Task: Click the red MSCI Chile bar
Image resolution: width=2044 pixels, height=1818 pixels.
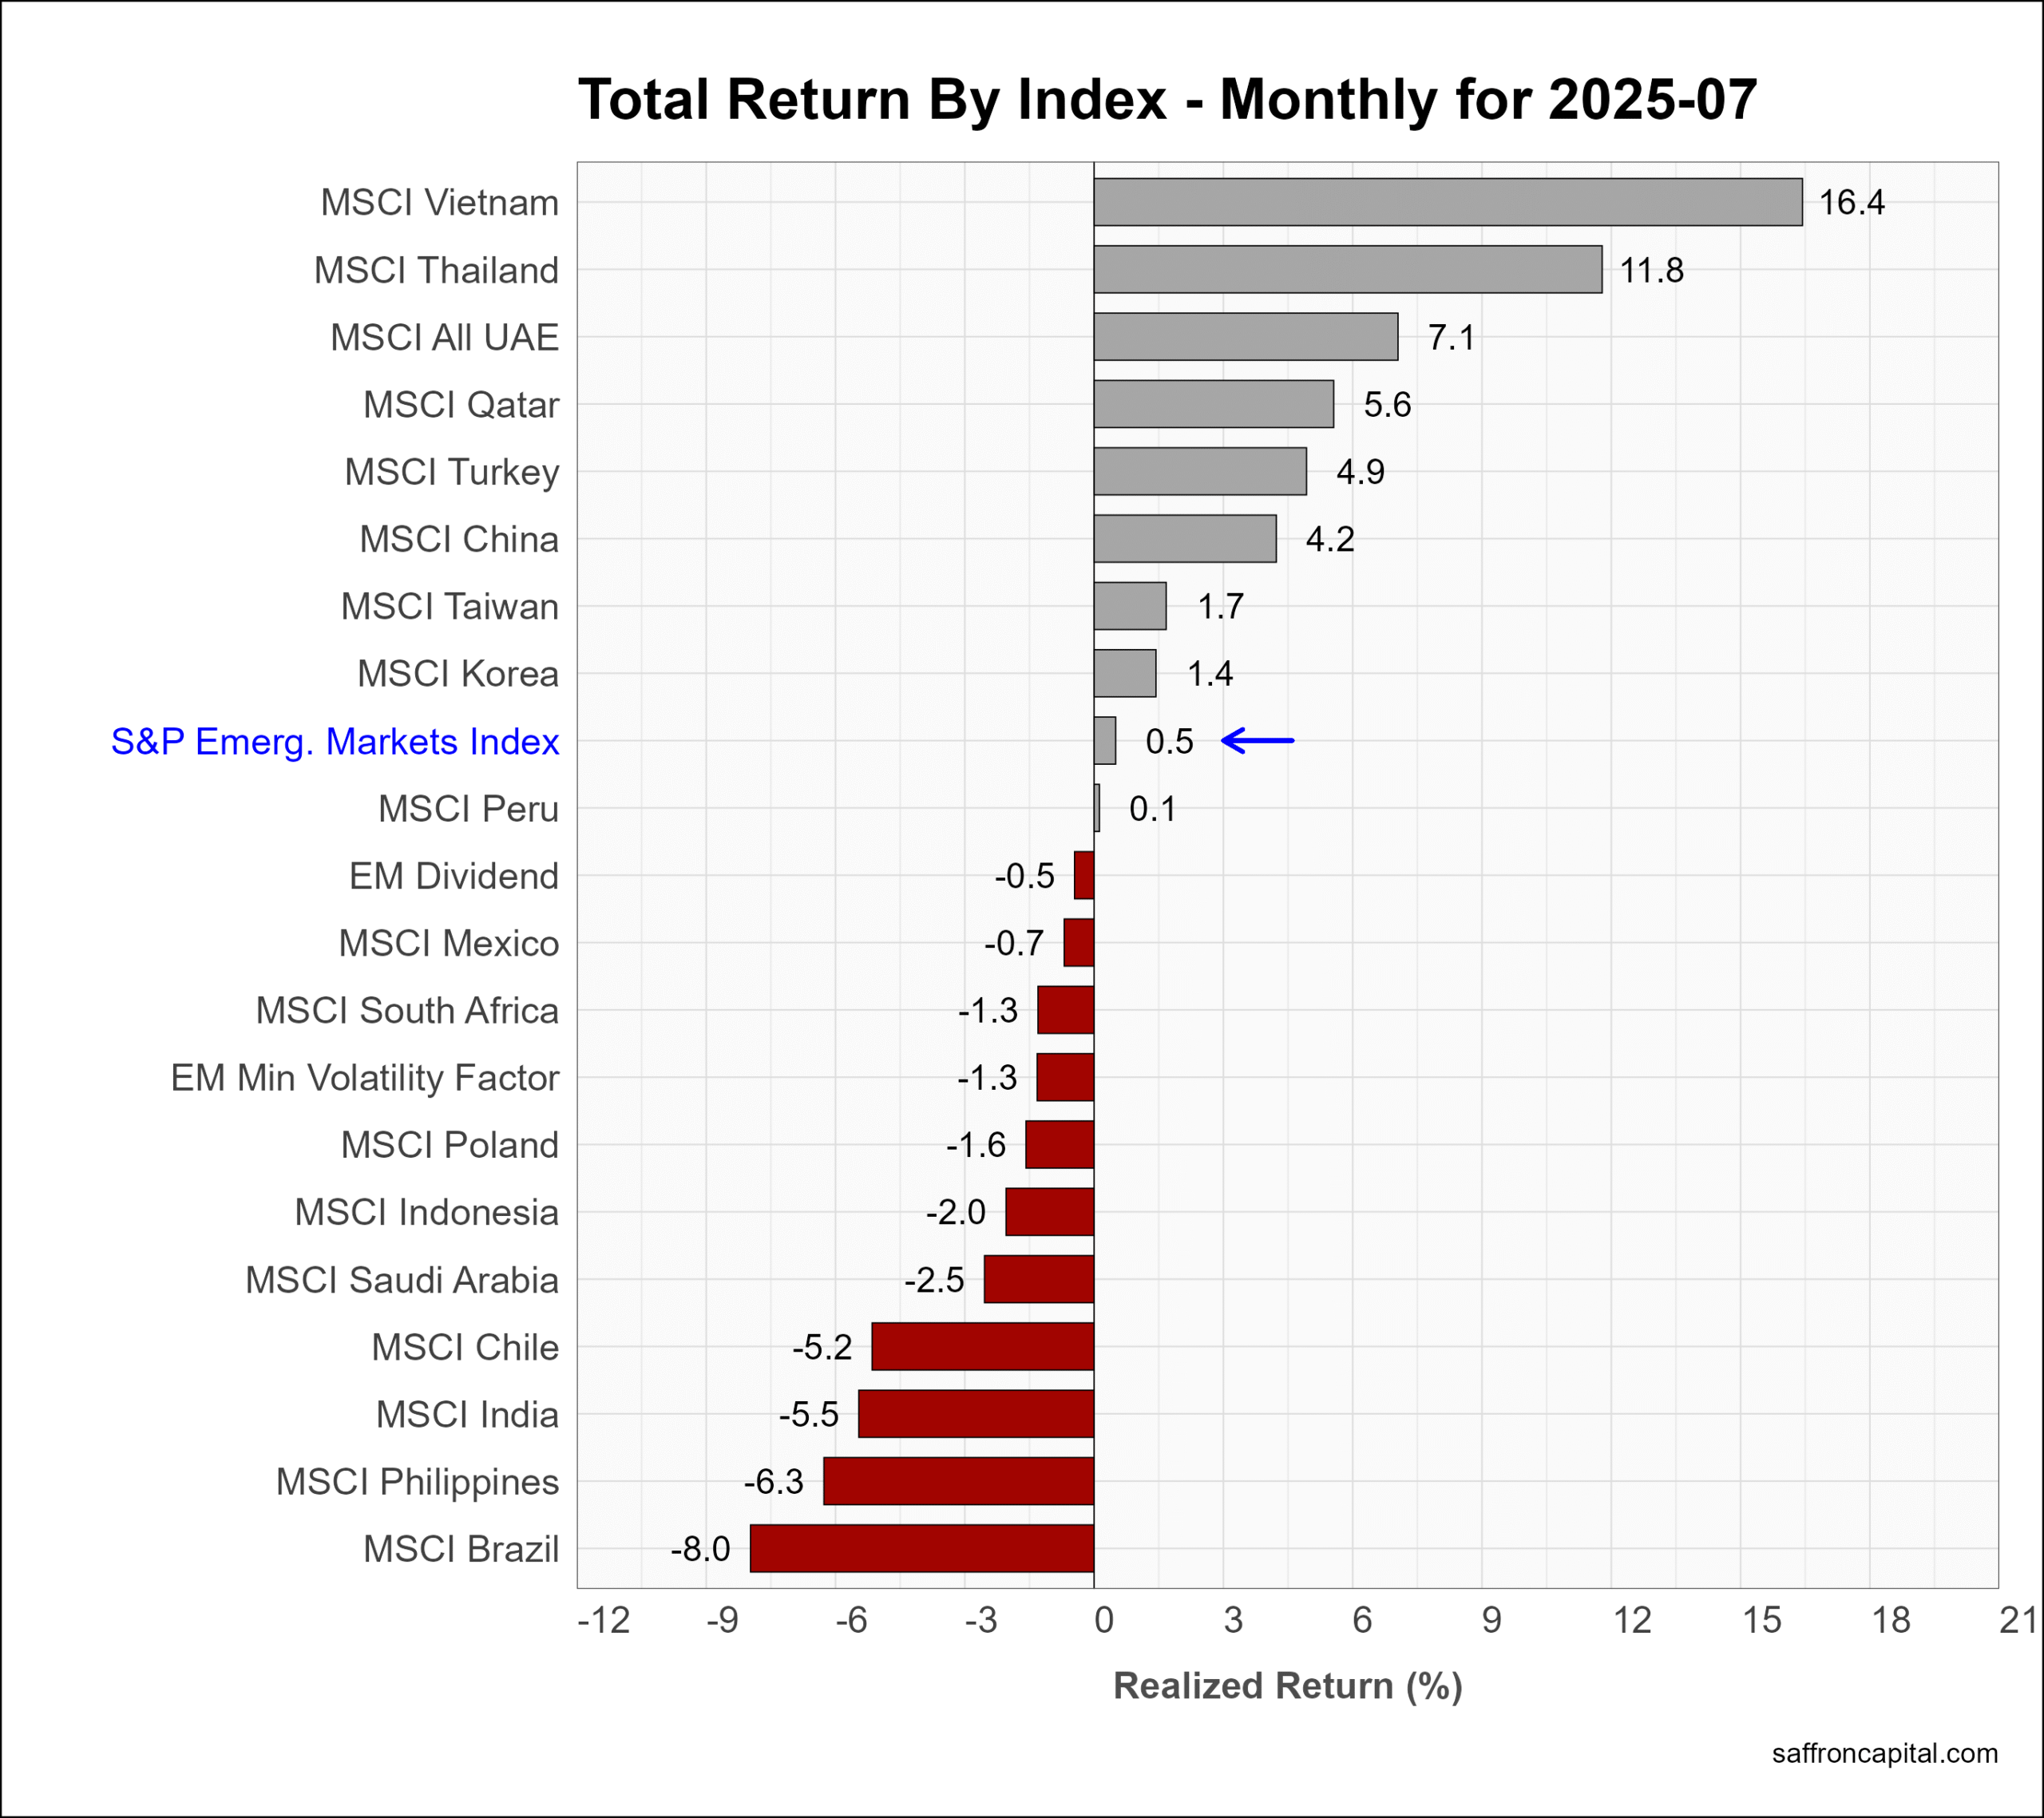Action: pos(983,1346)
